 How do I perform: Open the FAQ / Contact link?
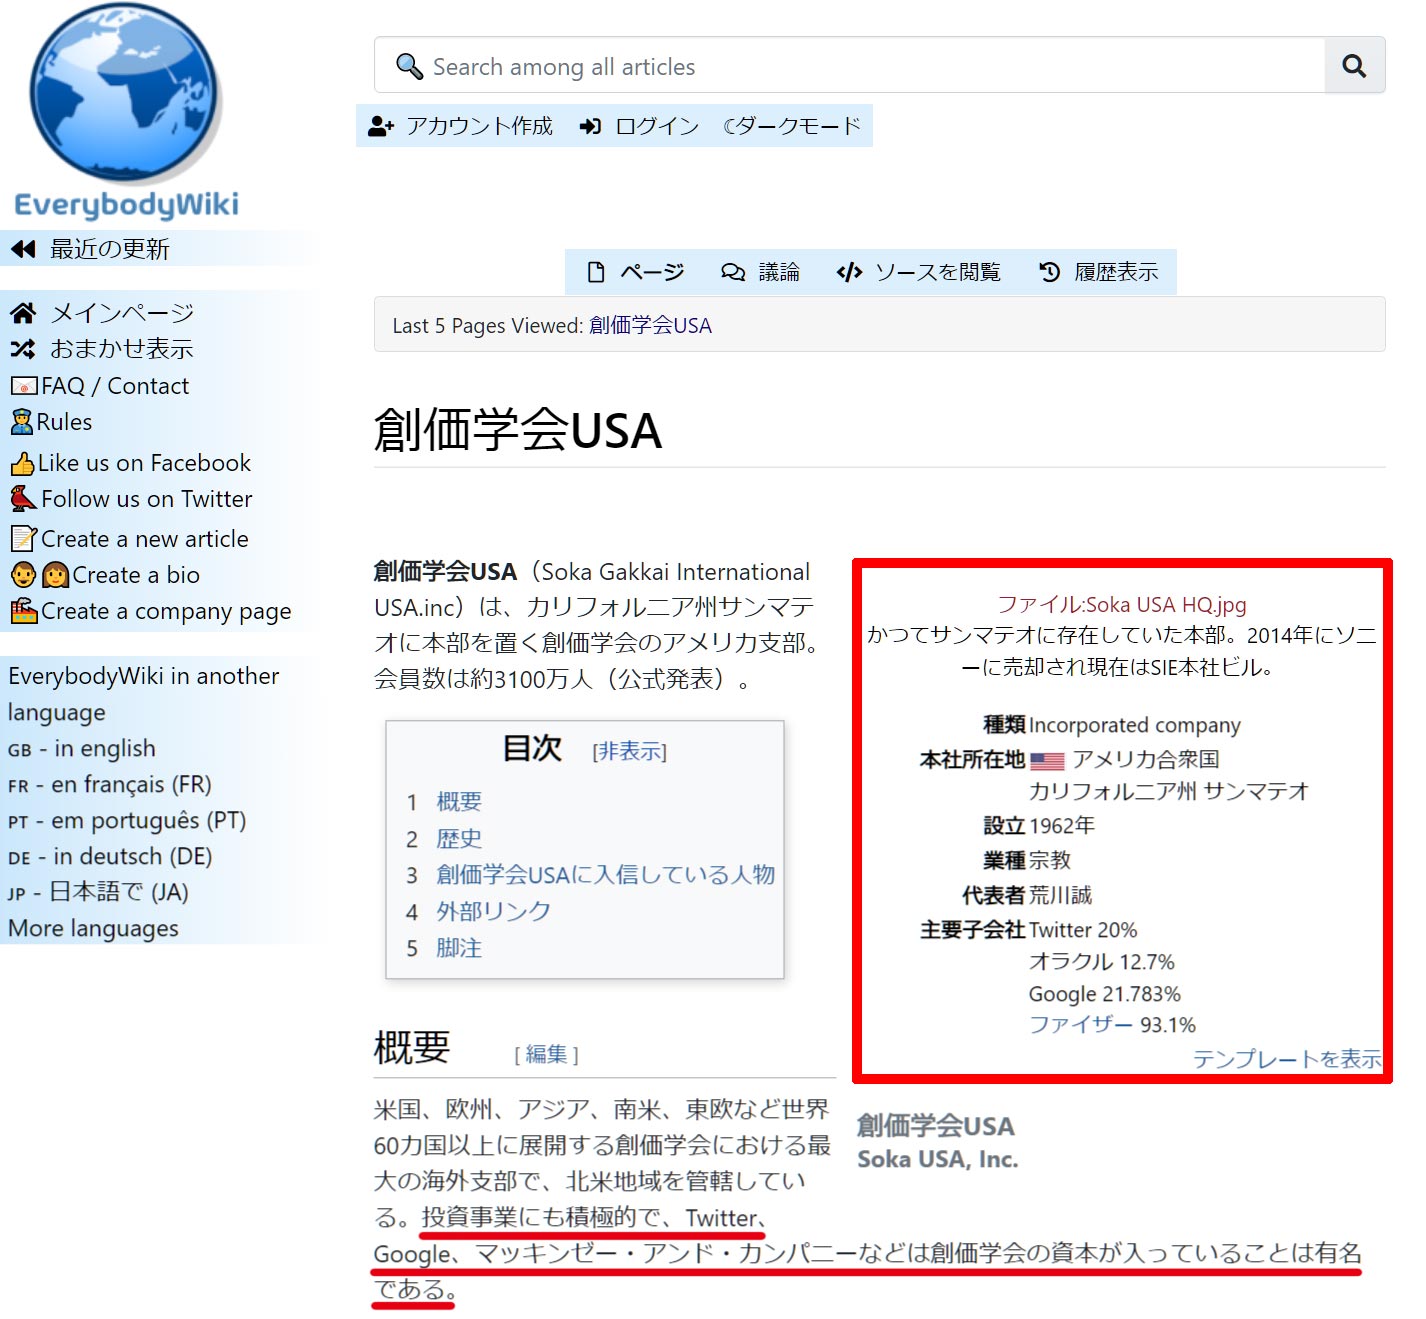point(115,386)
